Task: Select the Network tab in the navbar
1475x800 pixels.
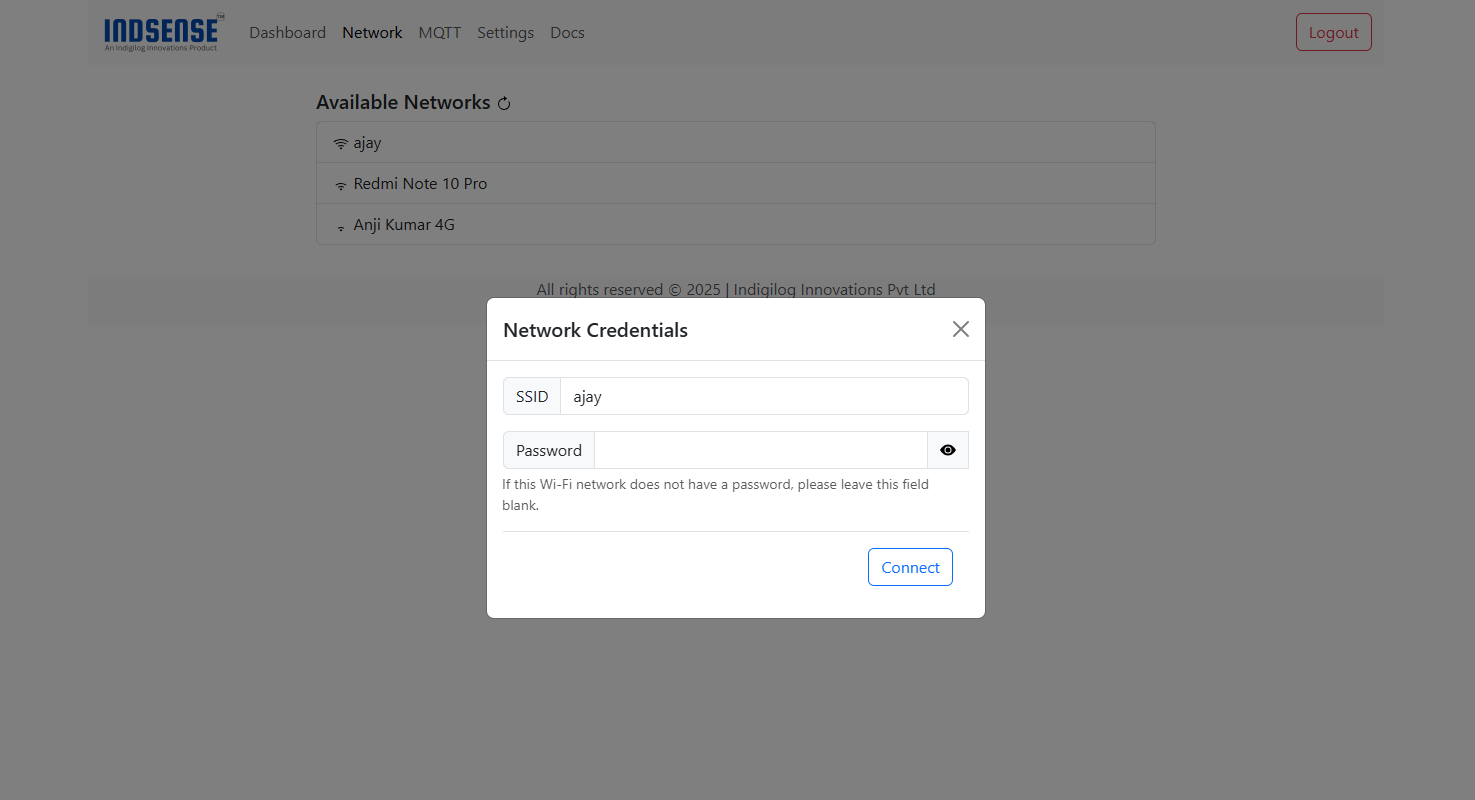Action: (x=372, y=32)
